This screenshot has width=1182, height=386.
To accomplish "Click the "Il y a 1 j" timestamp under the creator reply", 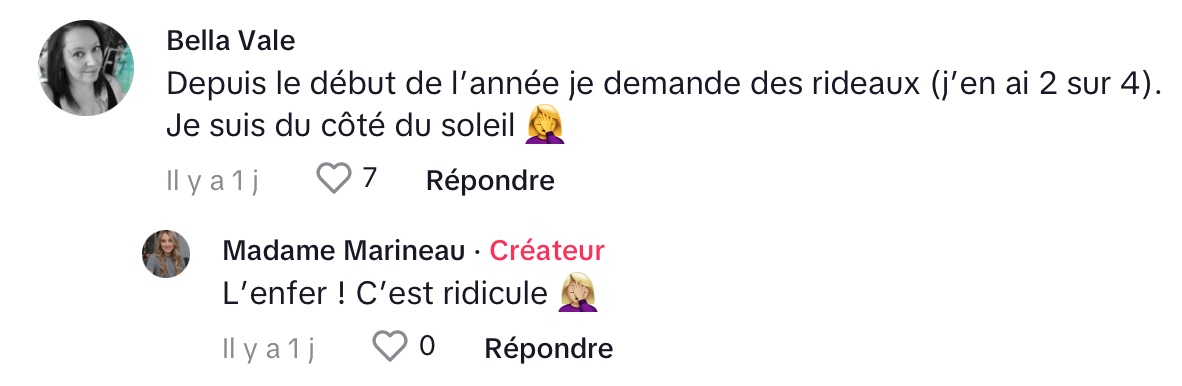I will (269, 350).
